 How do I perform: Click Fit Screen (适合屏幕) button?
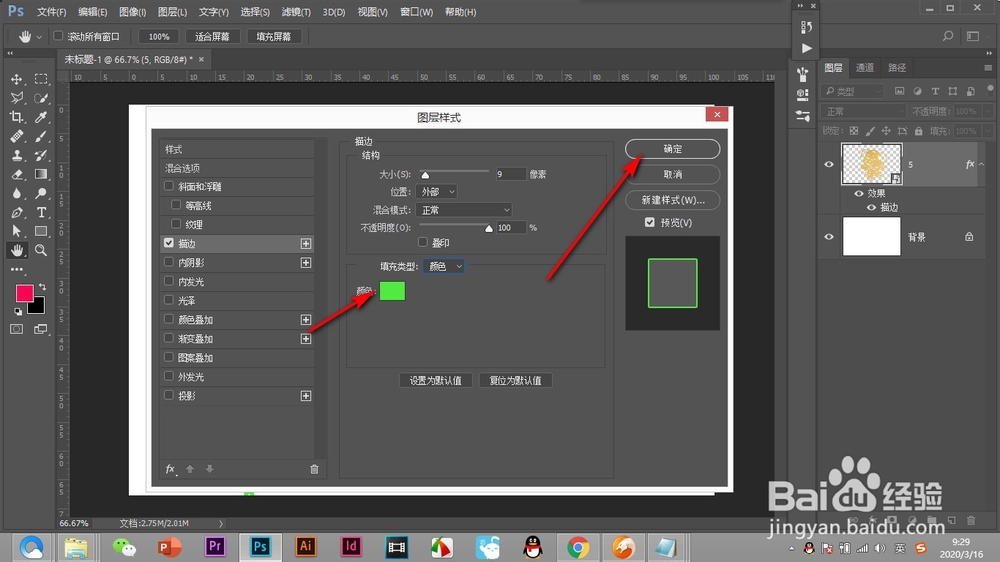pyautogui.click(x=212, y=36)
